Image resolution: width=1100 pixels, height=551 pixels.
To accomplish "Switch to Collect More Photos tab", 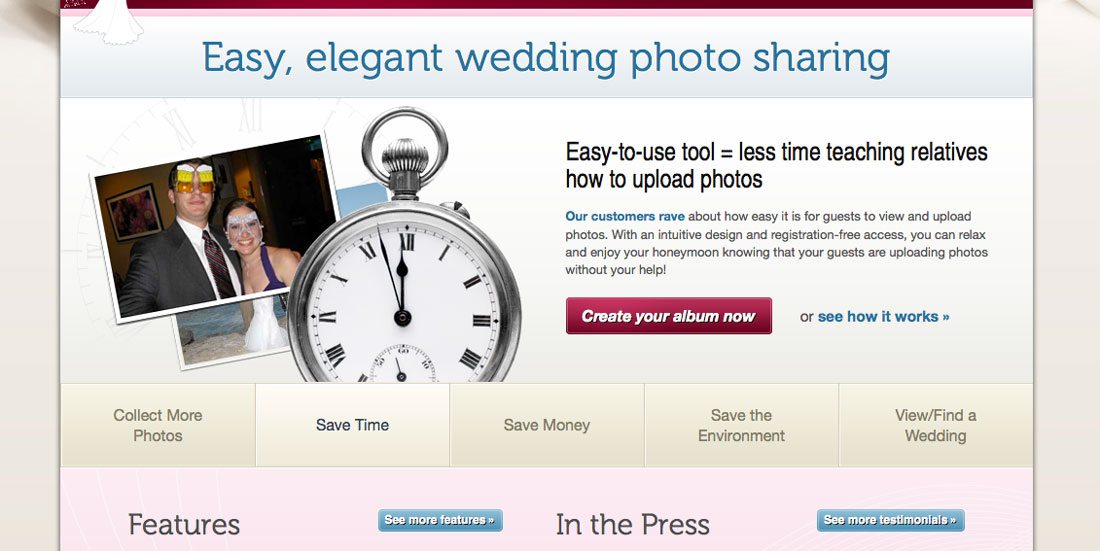I will [x=158, y=425].
